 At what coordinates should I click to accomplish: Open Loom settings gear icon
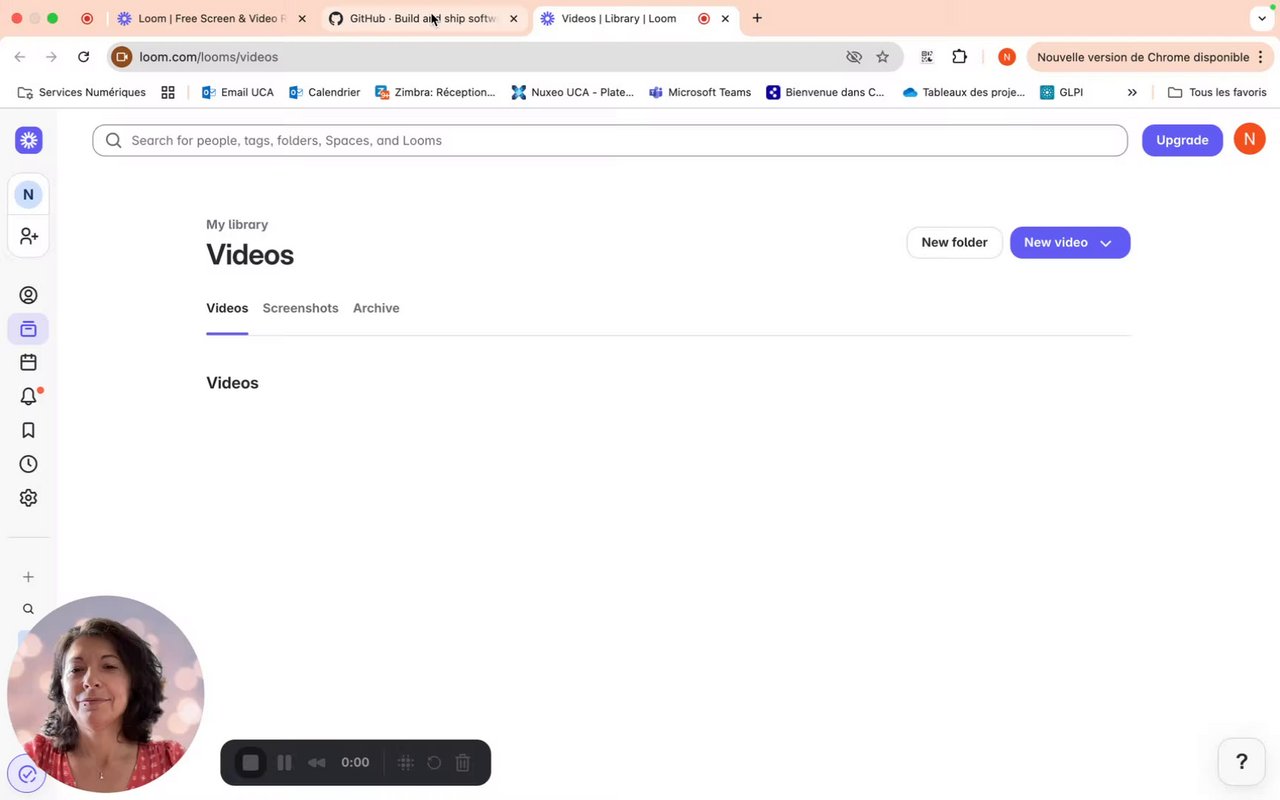[28, 498]
